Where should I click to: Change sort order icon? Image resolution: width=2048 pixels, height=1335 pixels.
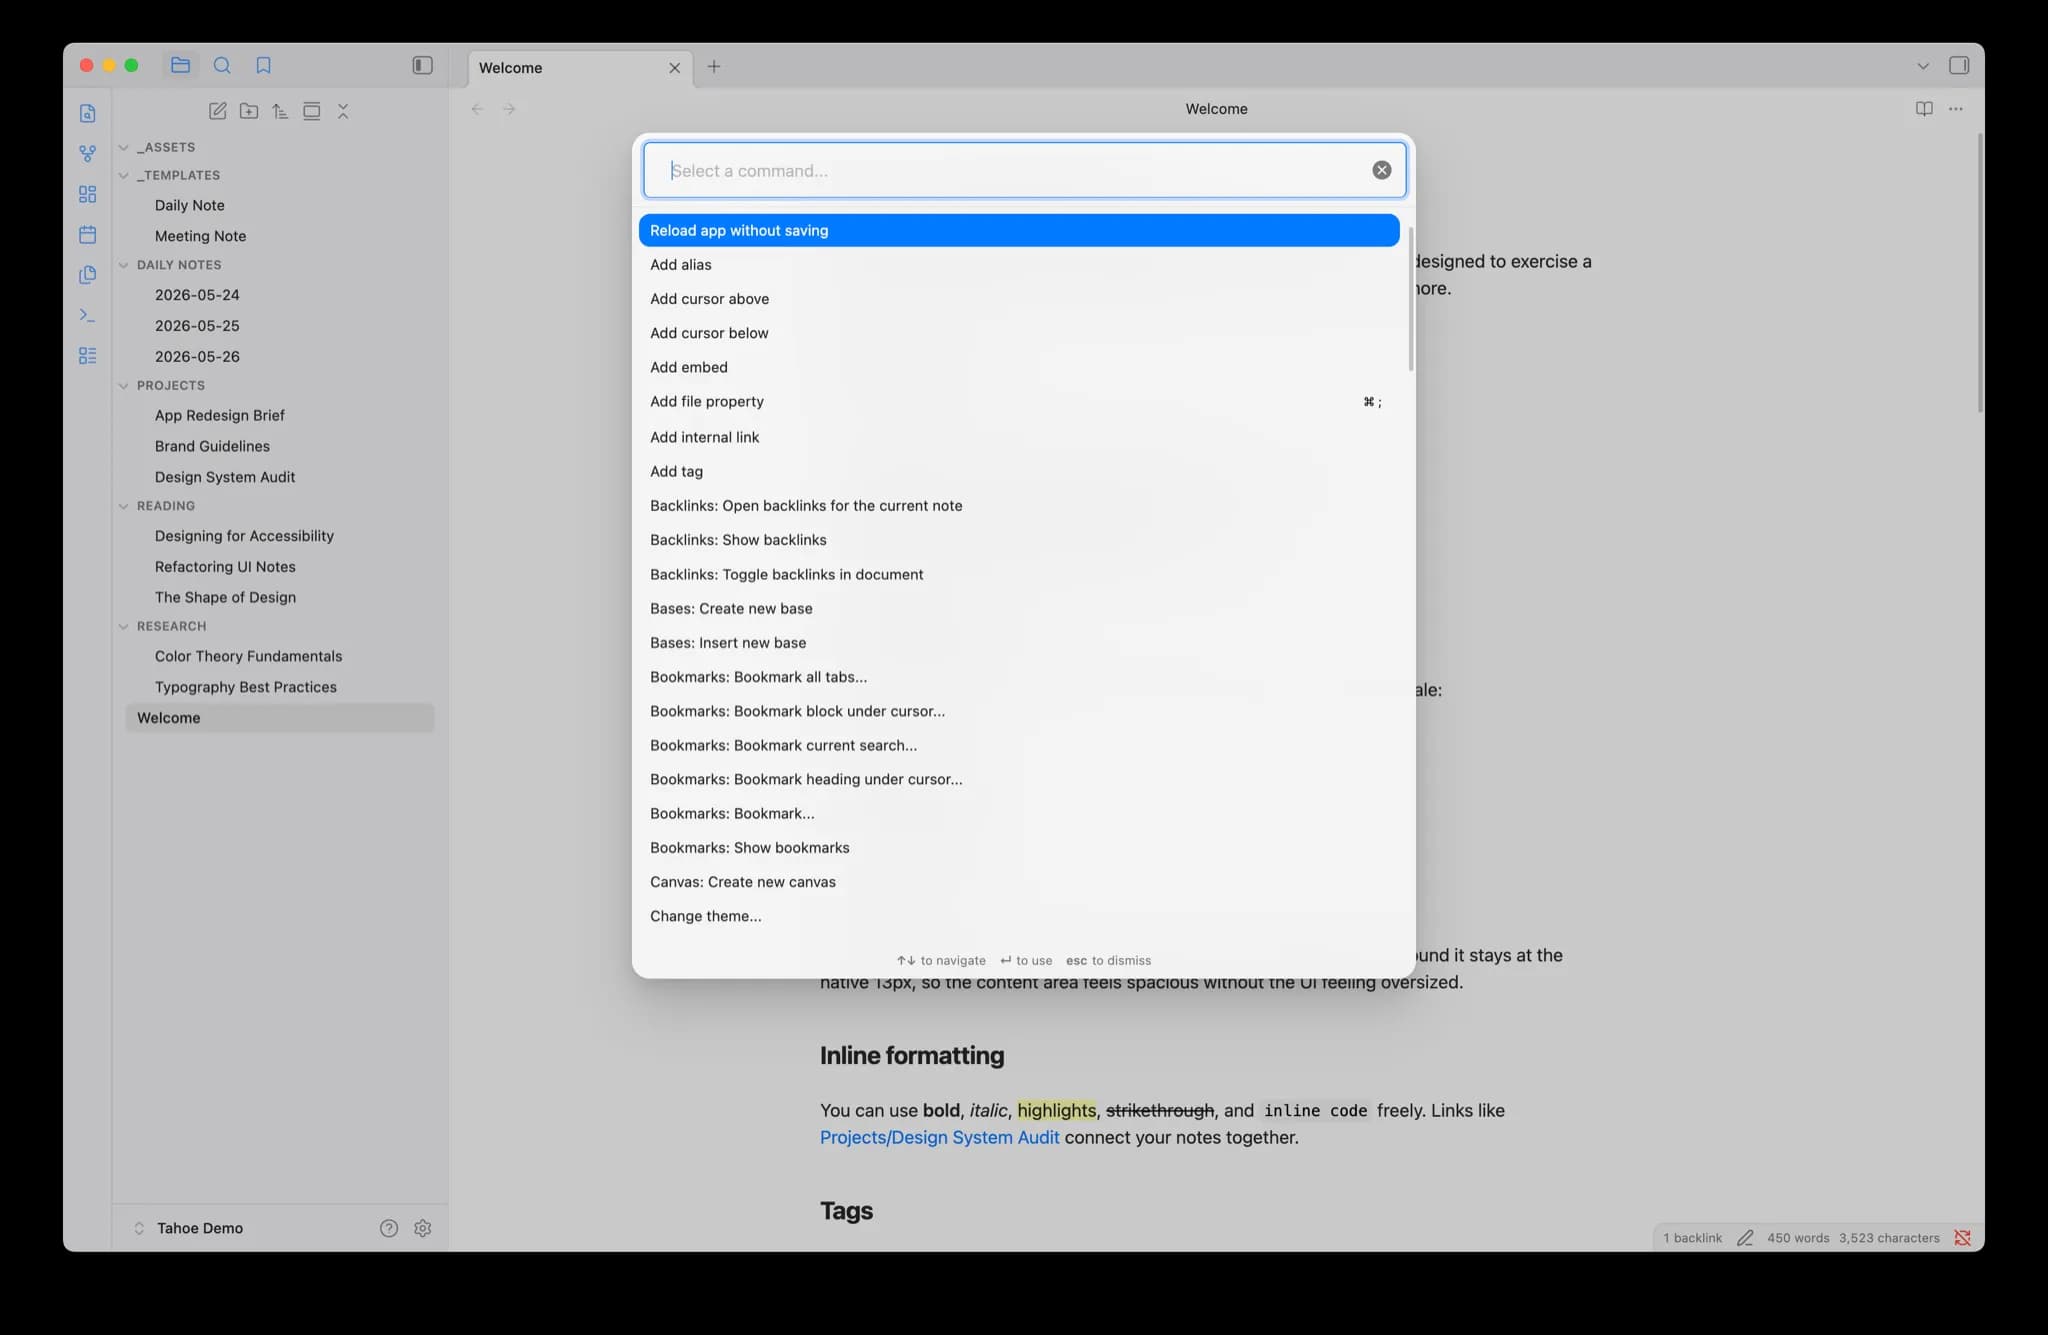point(280,111)
